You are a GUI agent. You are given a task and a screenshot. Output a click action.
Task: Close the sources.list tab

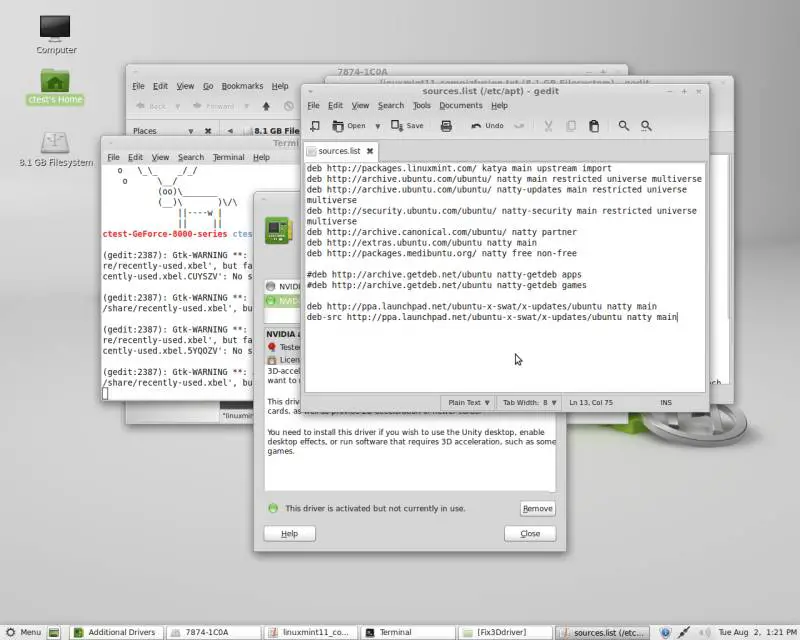pos(370,151)
